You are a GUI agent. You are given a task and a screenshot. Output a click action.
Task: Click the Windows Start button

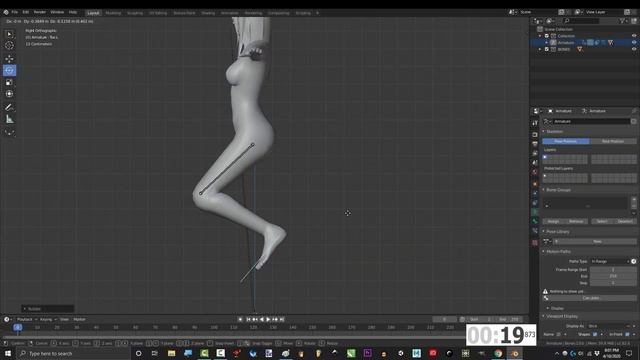[x=8, y=353]
